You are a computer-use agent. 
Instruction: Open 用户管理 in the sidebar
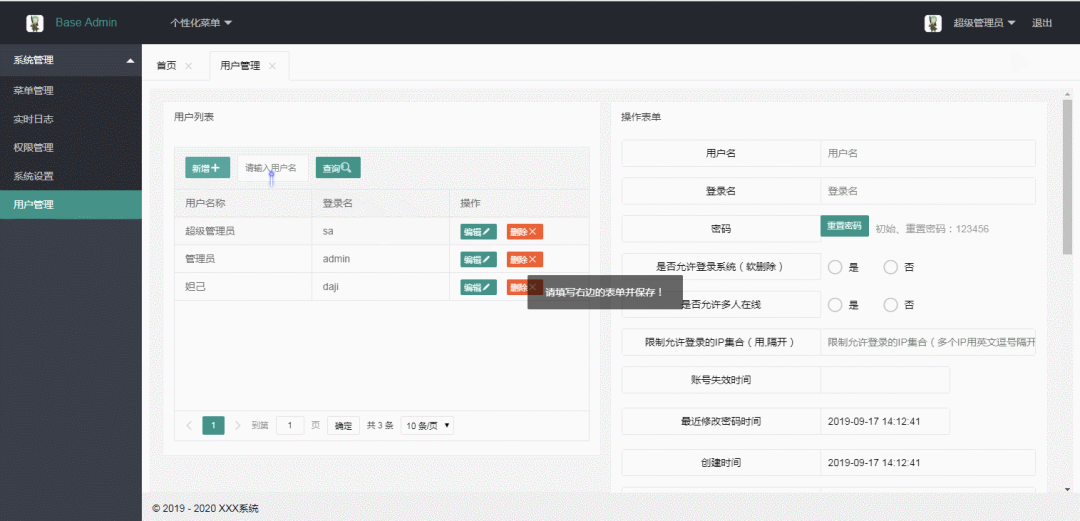pos(71,205)
